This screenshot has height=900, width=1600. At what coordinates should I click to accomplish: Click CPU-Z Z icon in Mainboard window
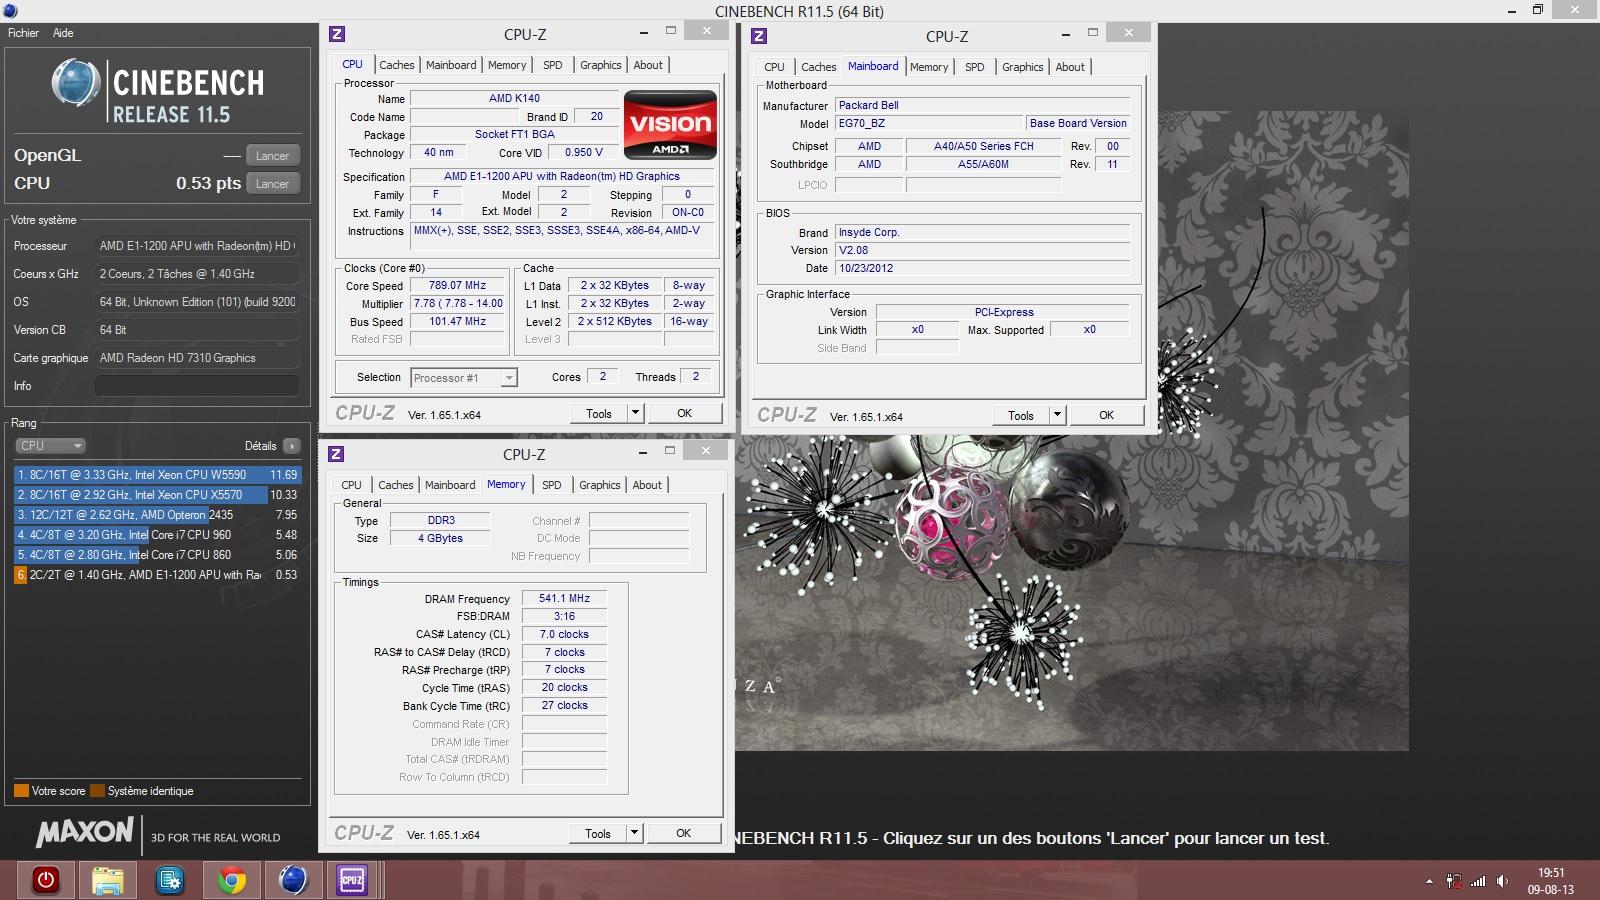tap(759, 36)
